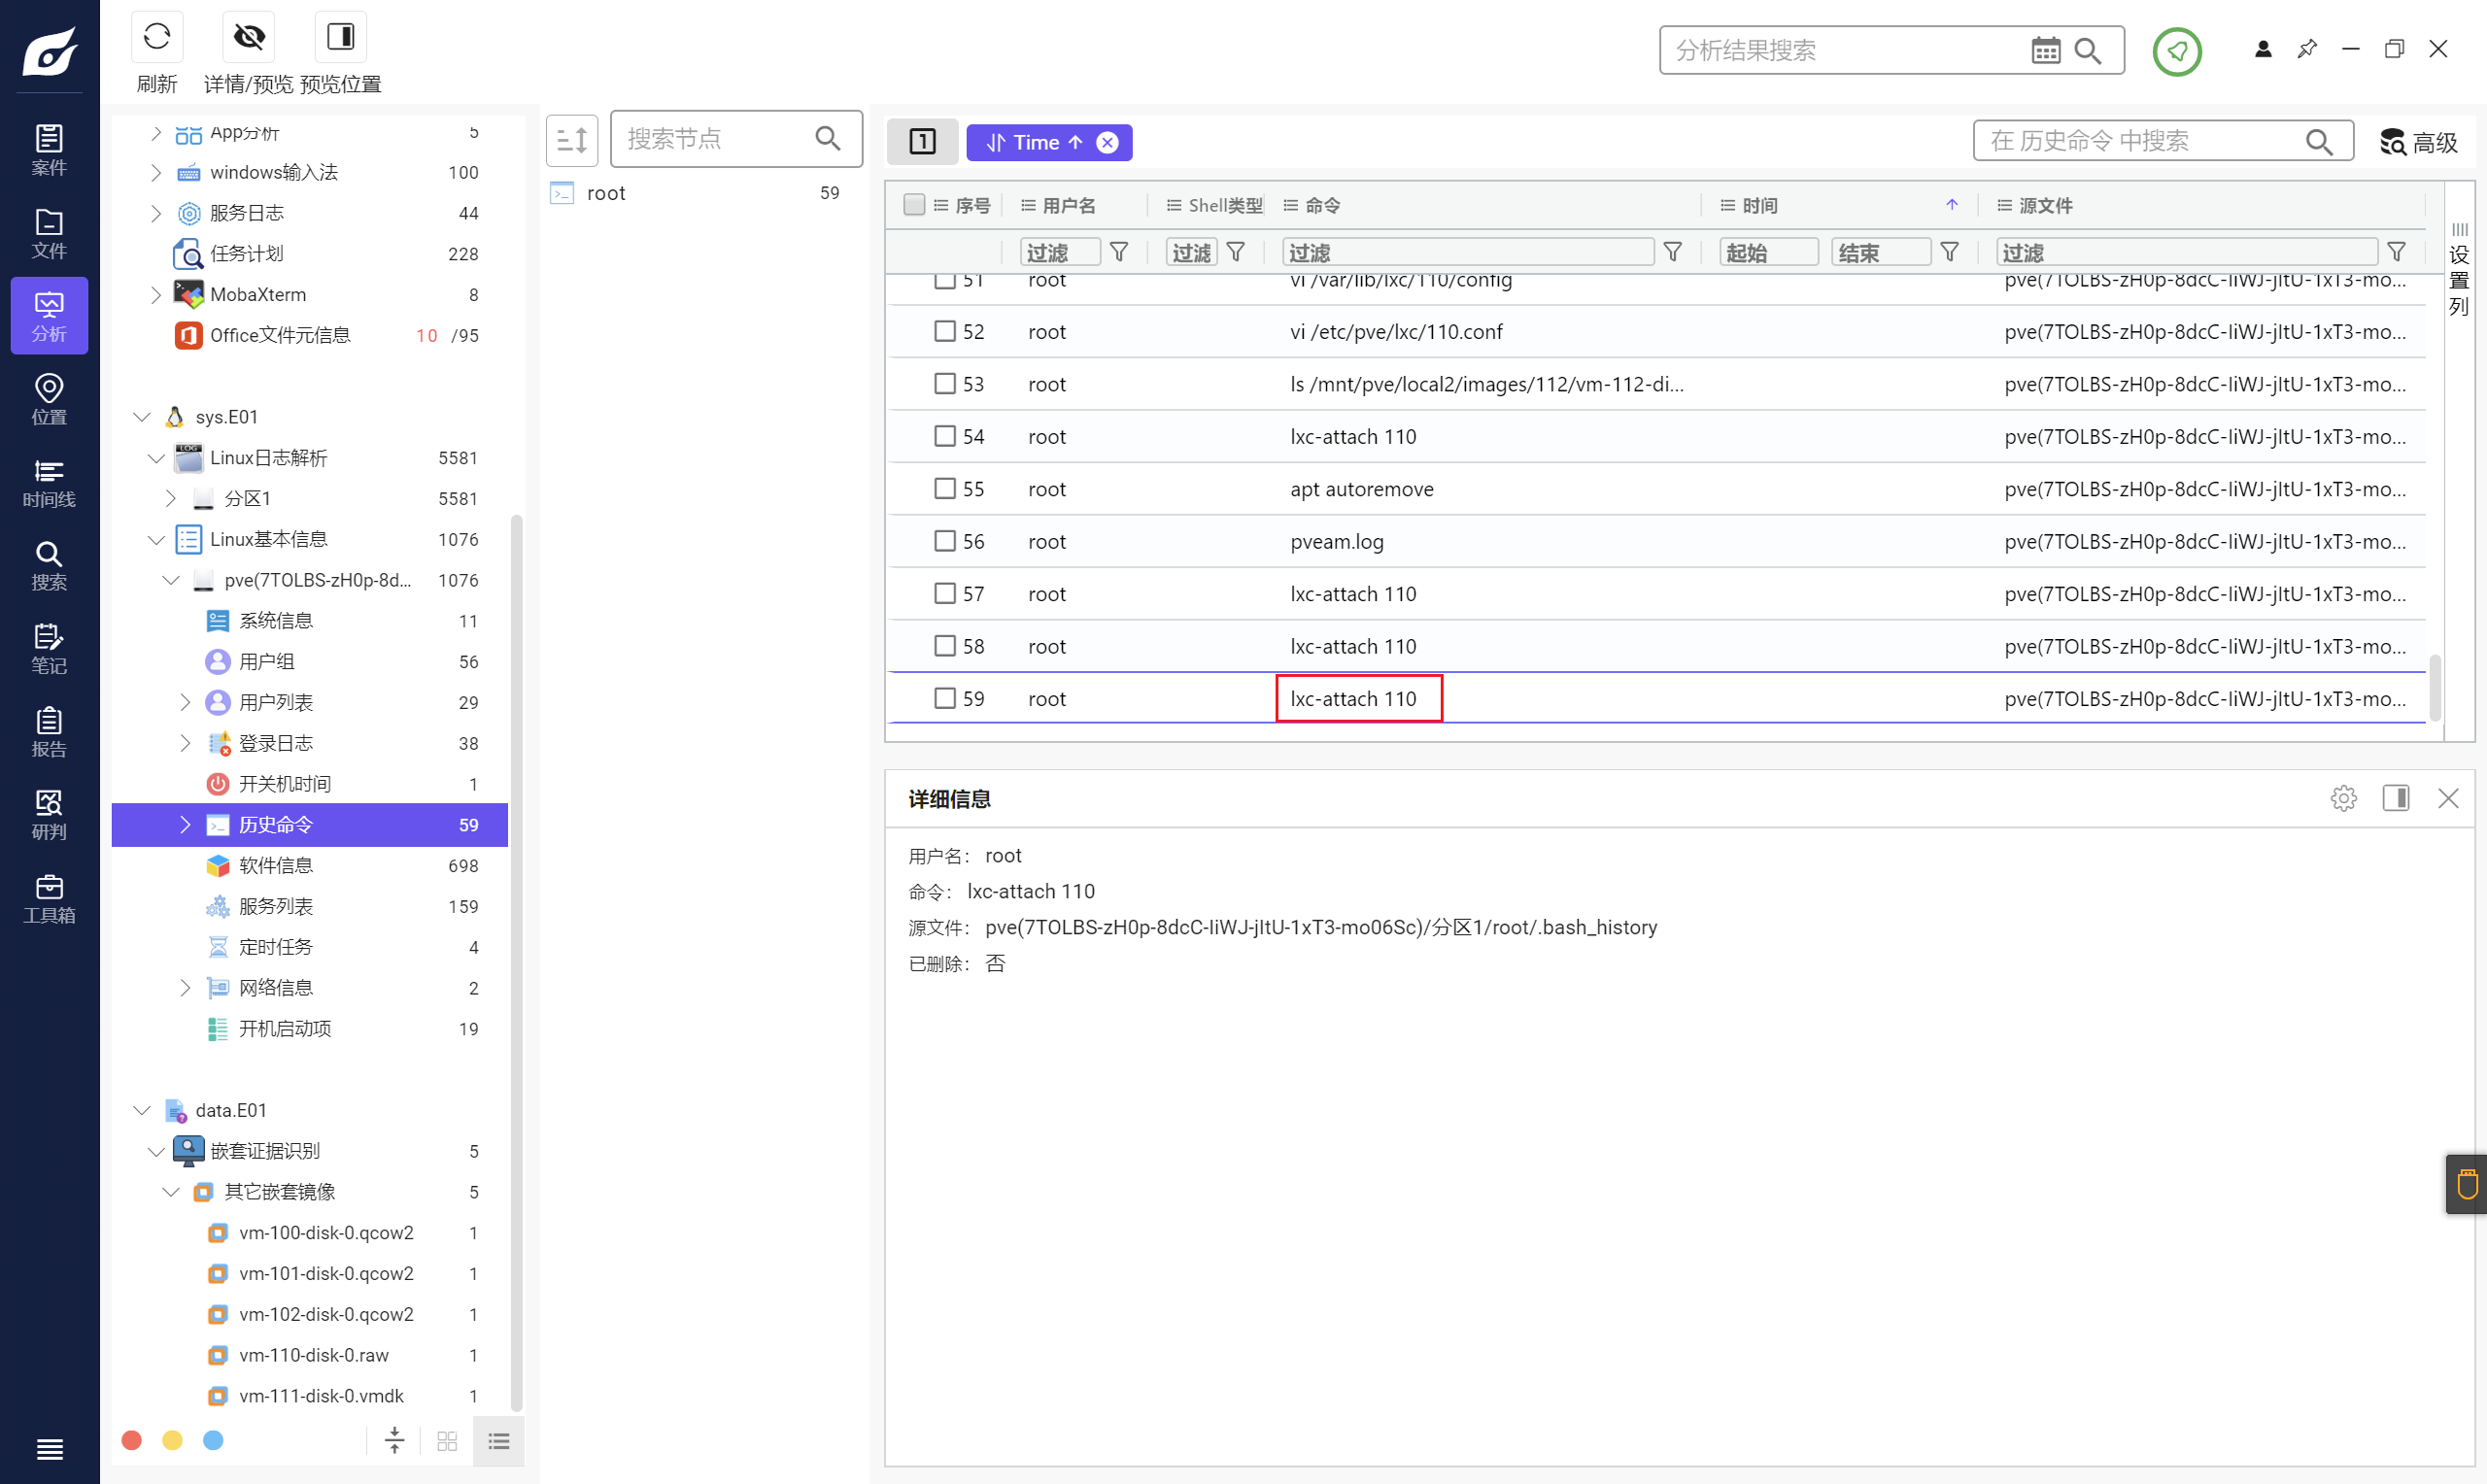2487x1484 pixels.
Task: Click the 预览位置 panel layout icon
Action: 341,37
